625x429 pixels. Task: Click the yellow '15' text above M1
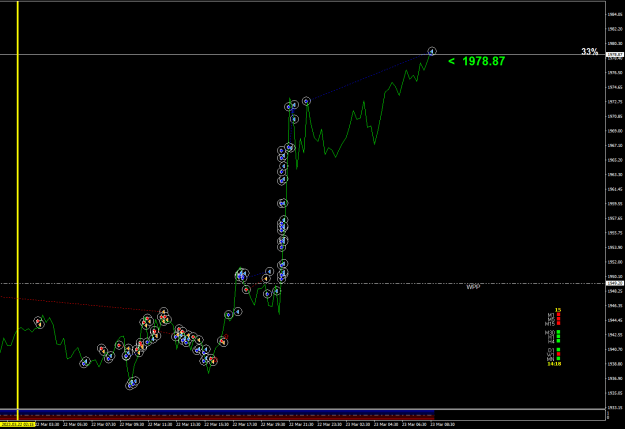click(x=558, y=310)
